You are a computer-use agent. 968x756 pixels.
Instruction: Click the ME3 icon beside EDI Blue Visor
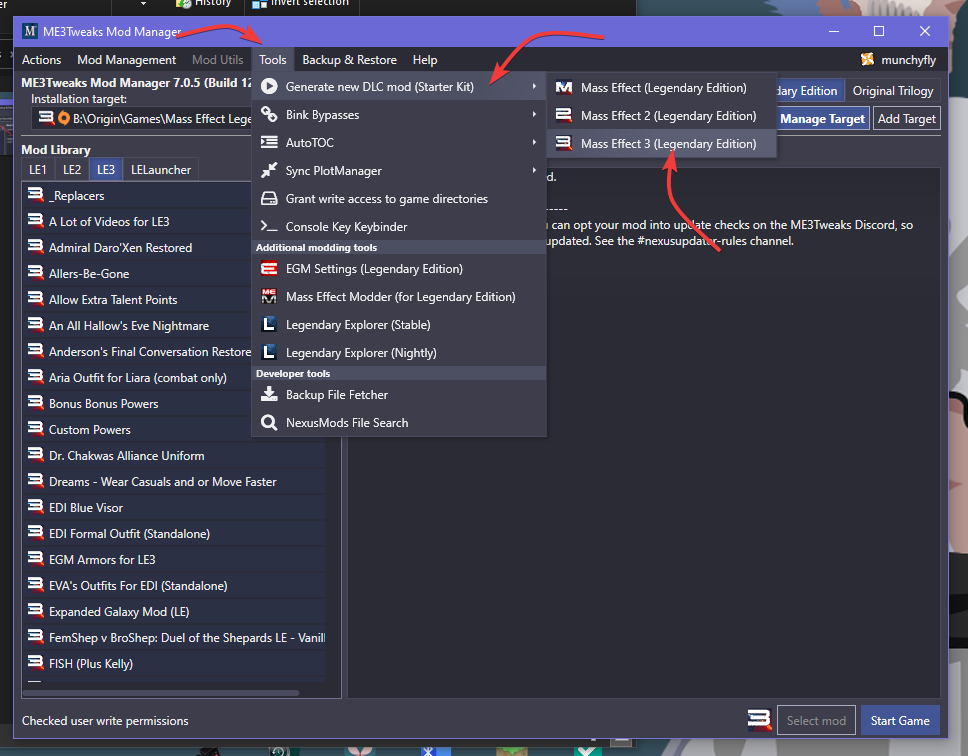pos(36,506)
